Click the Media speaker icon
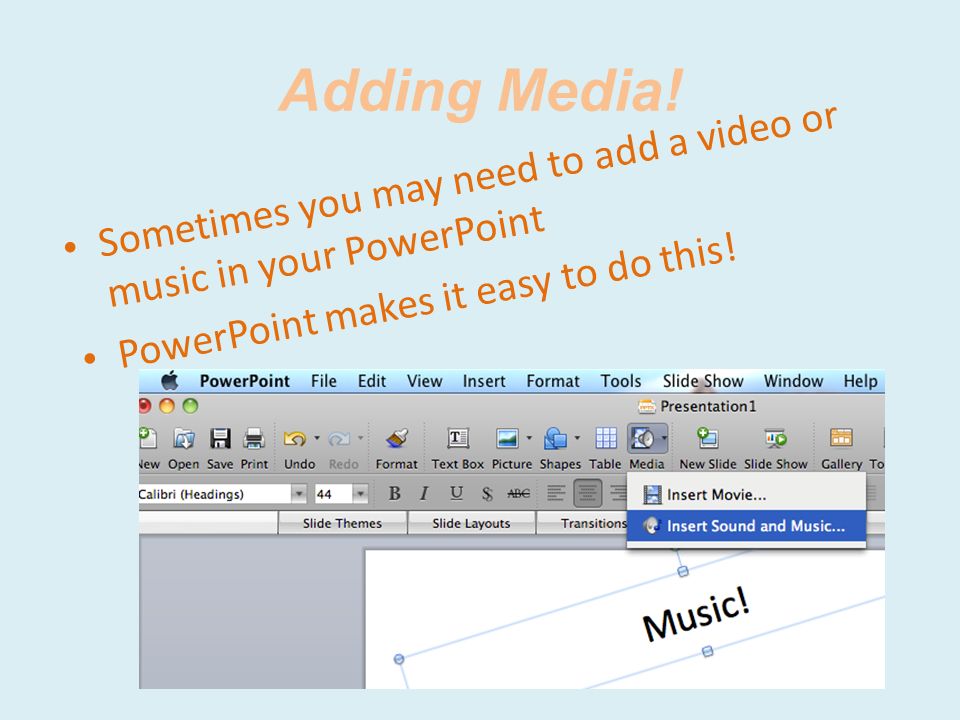The width and height of the screenshot is (960, 720). [642, 438]
